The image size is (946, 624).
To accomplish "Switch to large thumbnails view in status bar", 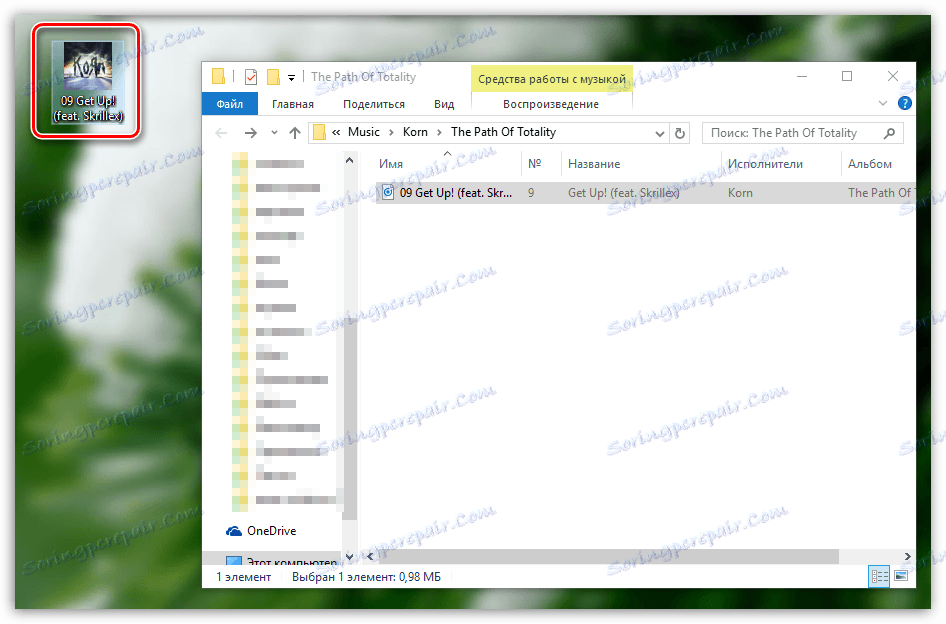I will coord(901,576).
